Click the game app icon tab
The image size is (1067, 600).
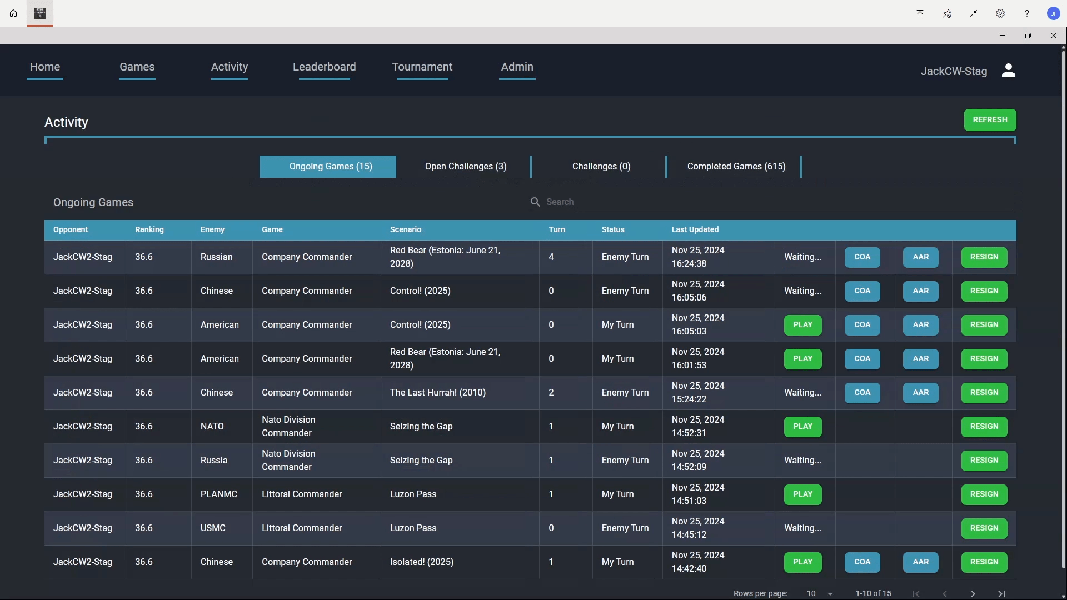click(40, 14)
